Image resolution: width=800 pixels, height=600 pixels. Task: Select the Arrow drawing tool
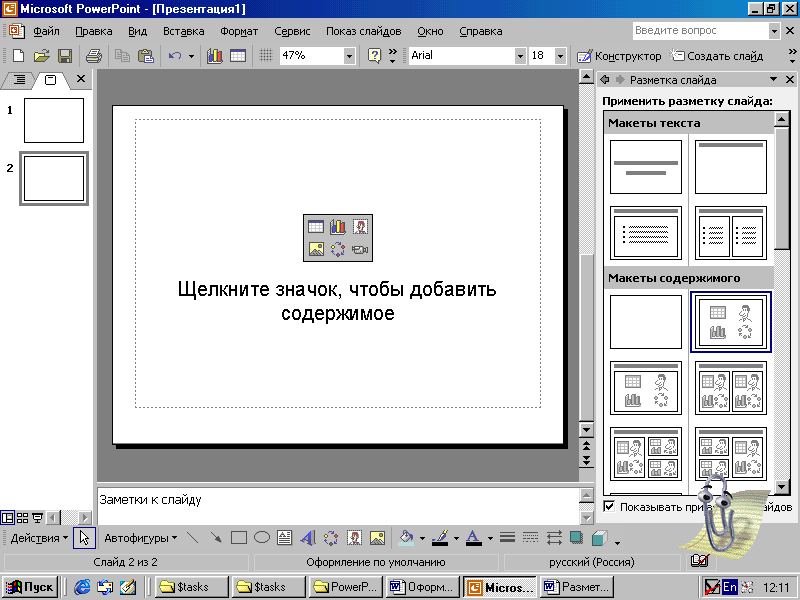tap(216, 537)
